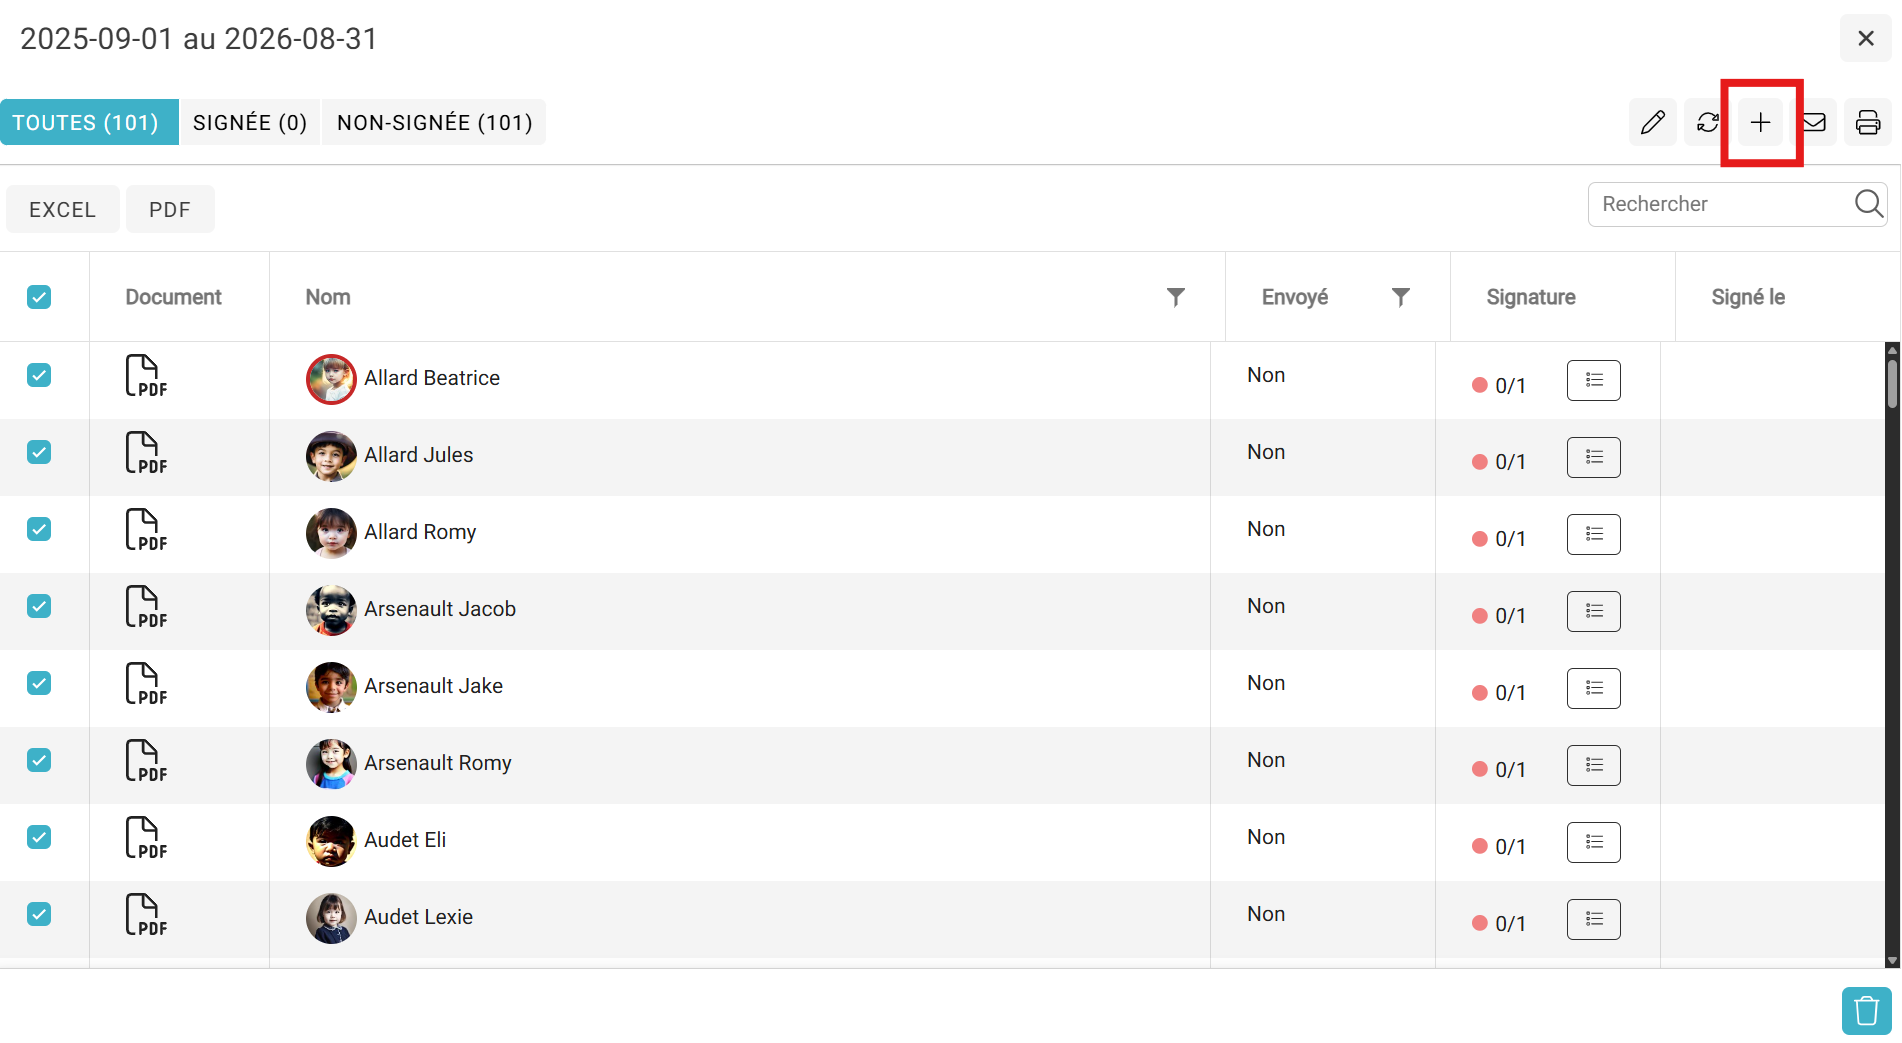Image resolution: width=1902 pixels, height=1043 pixels.
Task: Click the plus add icon
Action: (x=1760, y=123)
